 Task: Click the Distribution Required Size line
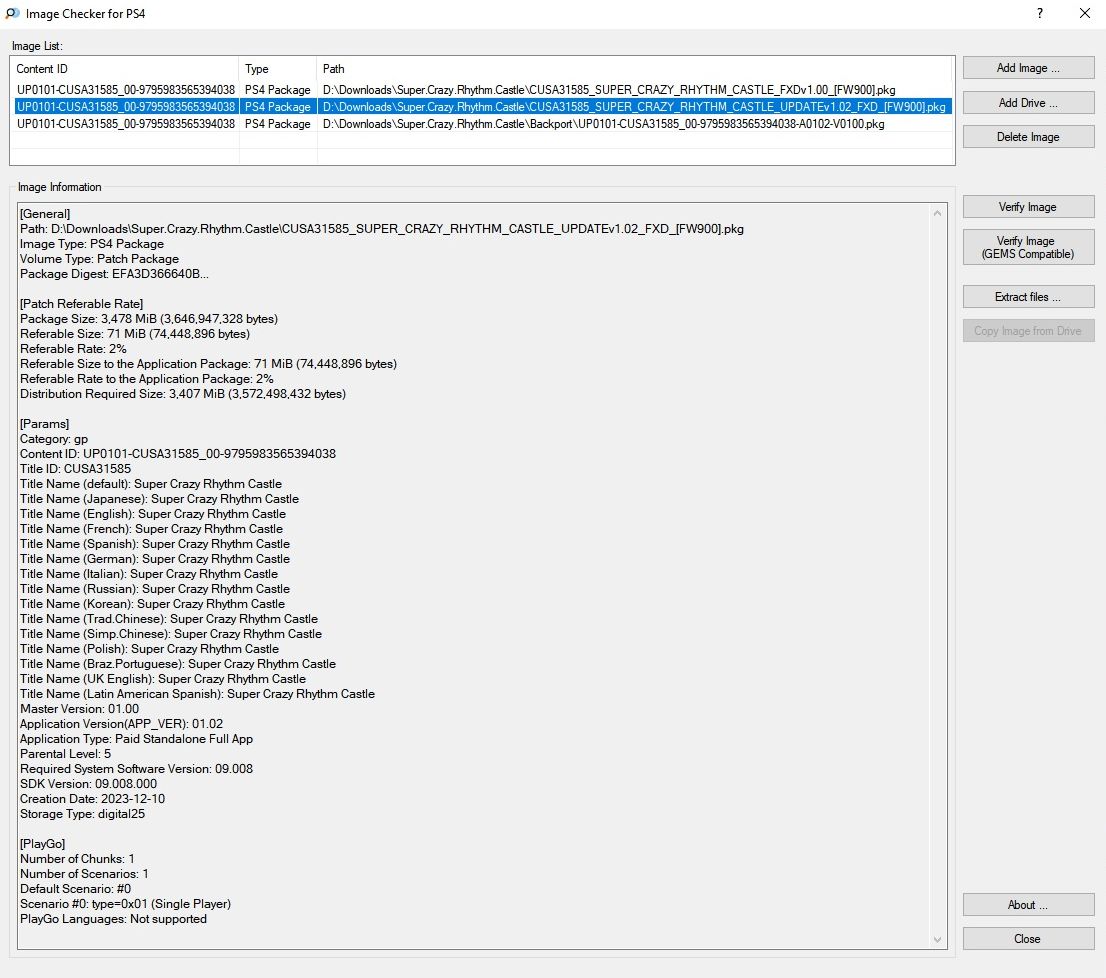click(183, 393)
